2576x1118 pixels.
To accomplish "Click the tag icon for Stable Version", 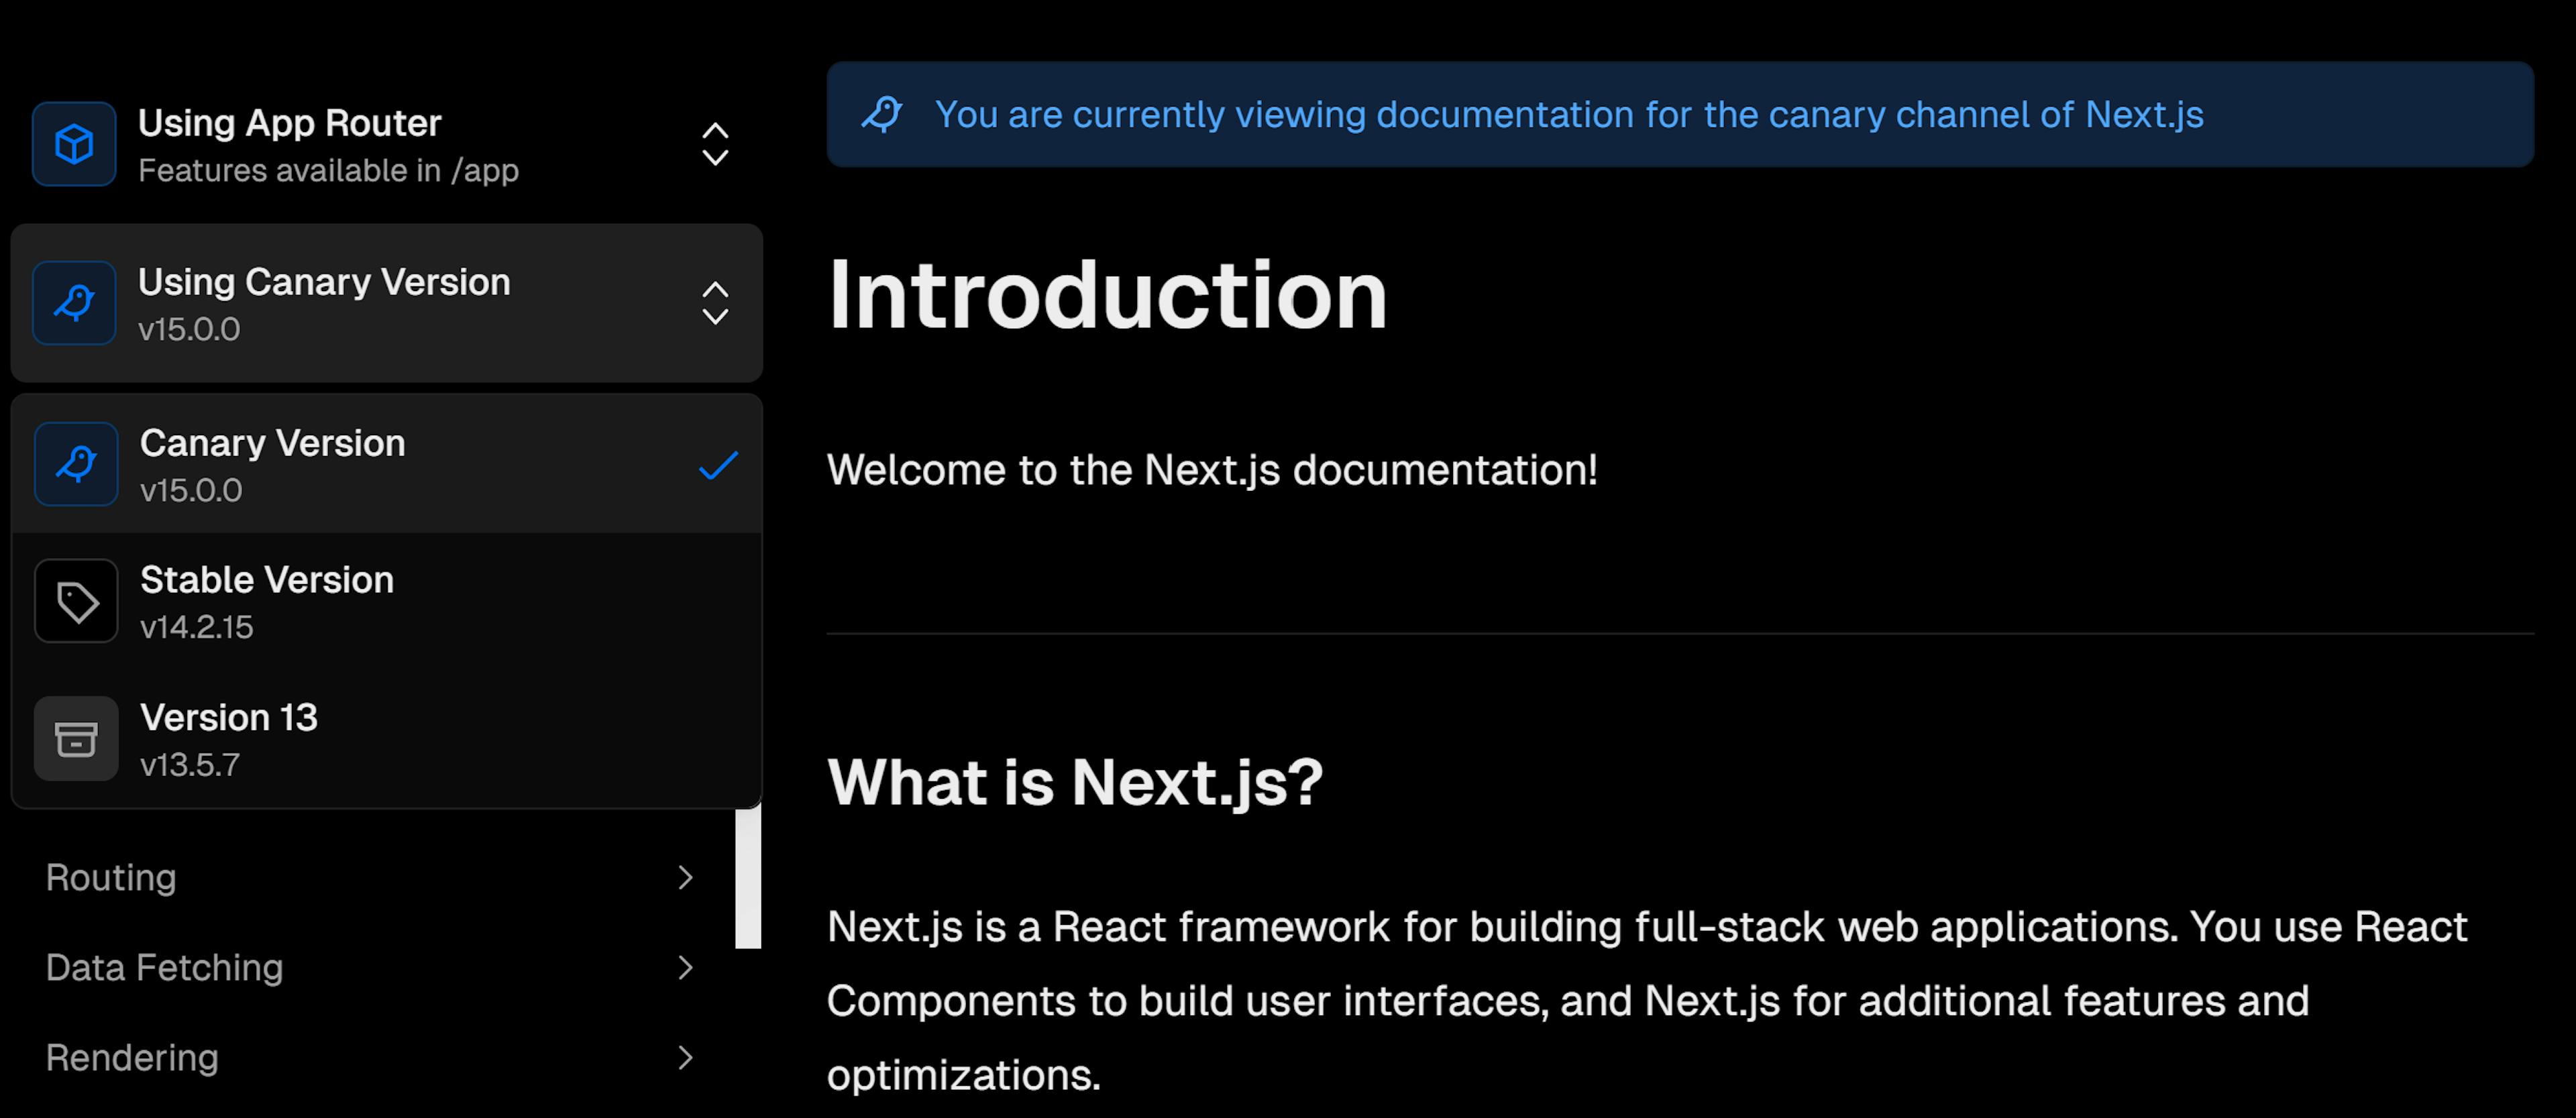I will (x=76, y=600).
